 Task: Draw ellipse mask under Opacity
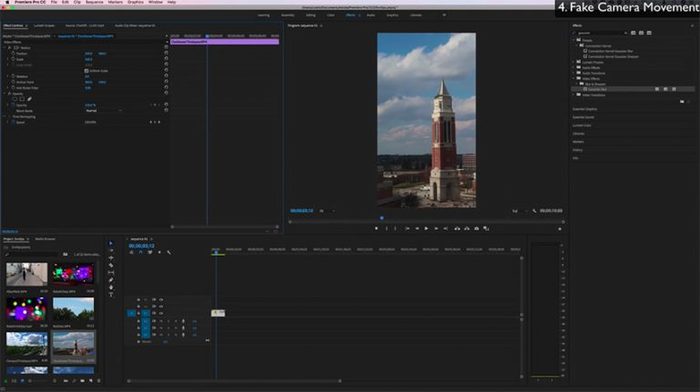(x=15, y=99)
